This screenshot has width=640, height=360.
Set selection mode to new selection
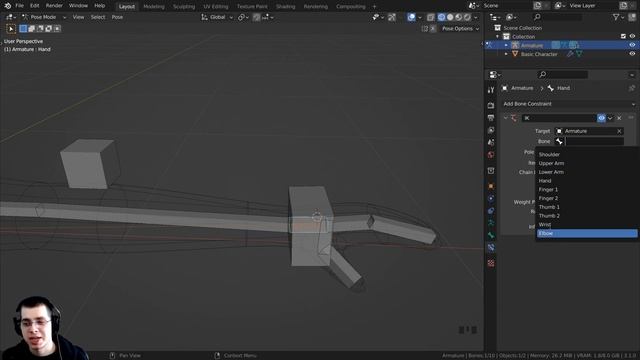(x=23, y=29)
